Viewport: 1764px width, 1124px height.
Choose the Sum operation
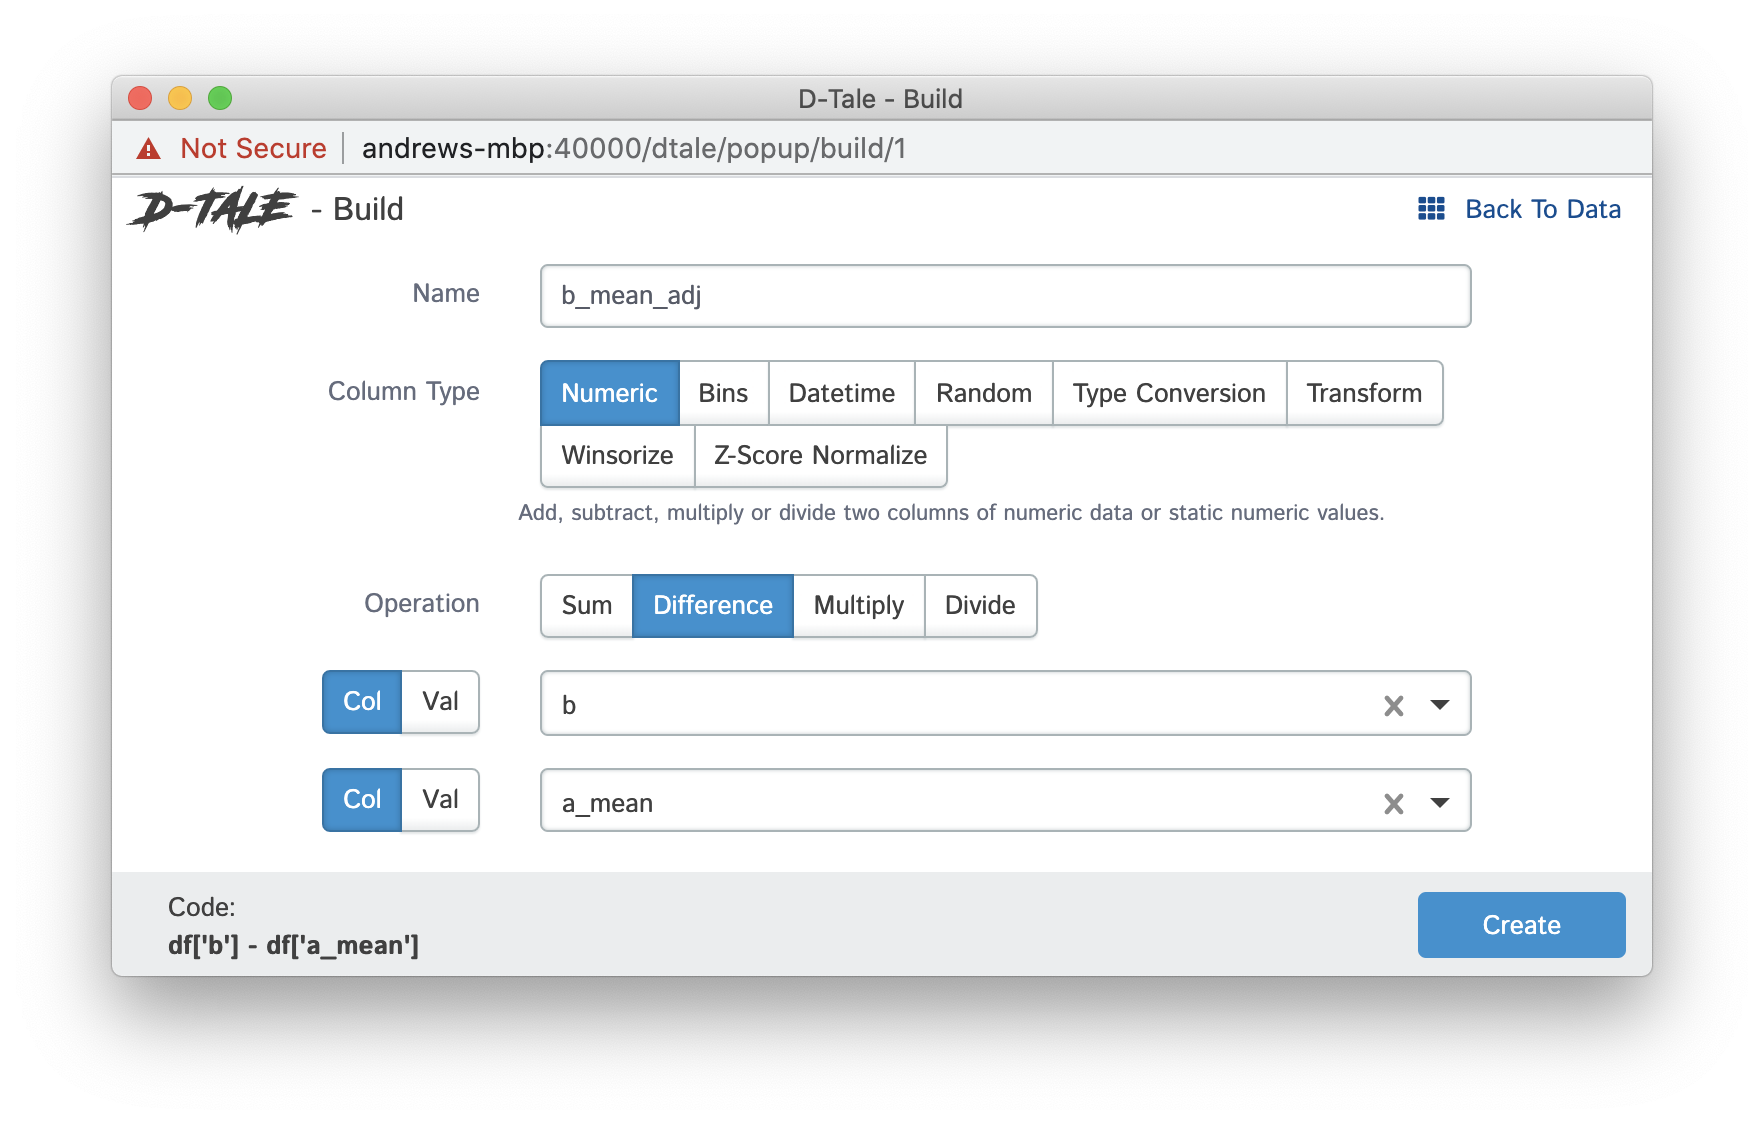587,606
